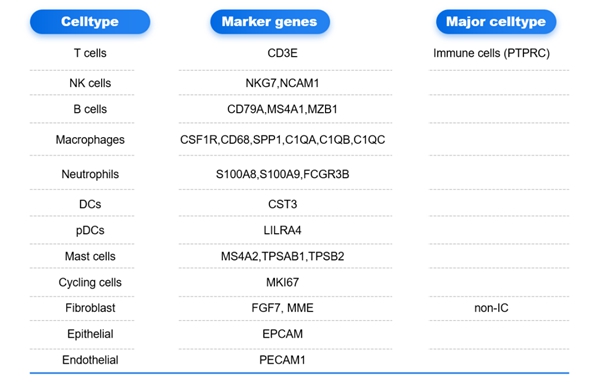Click the PECAM1 marker gene text
Screen dimensions: 600x382
[282, 360]
